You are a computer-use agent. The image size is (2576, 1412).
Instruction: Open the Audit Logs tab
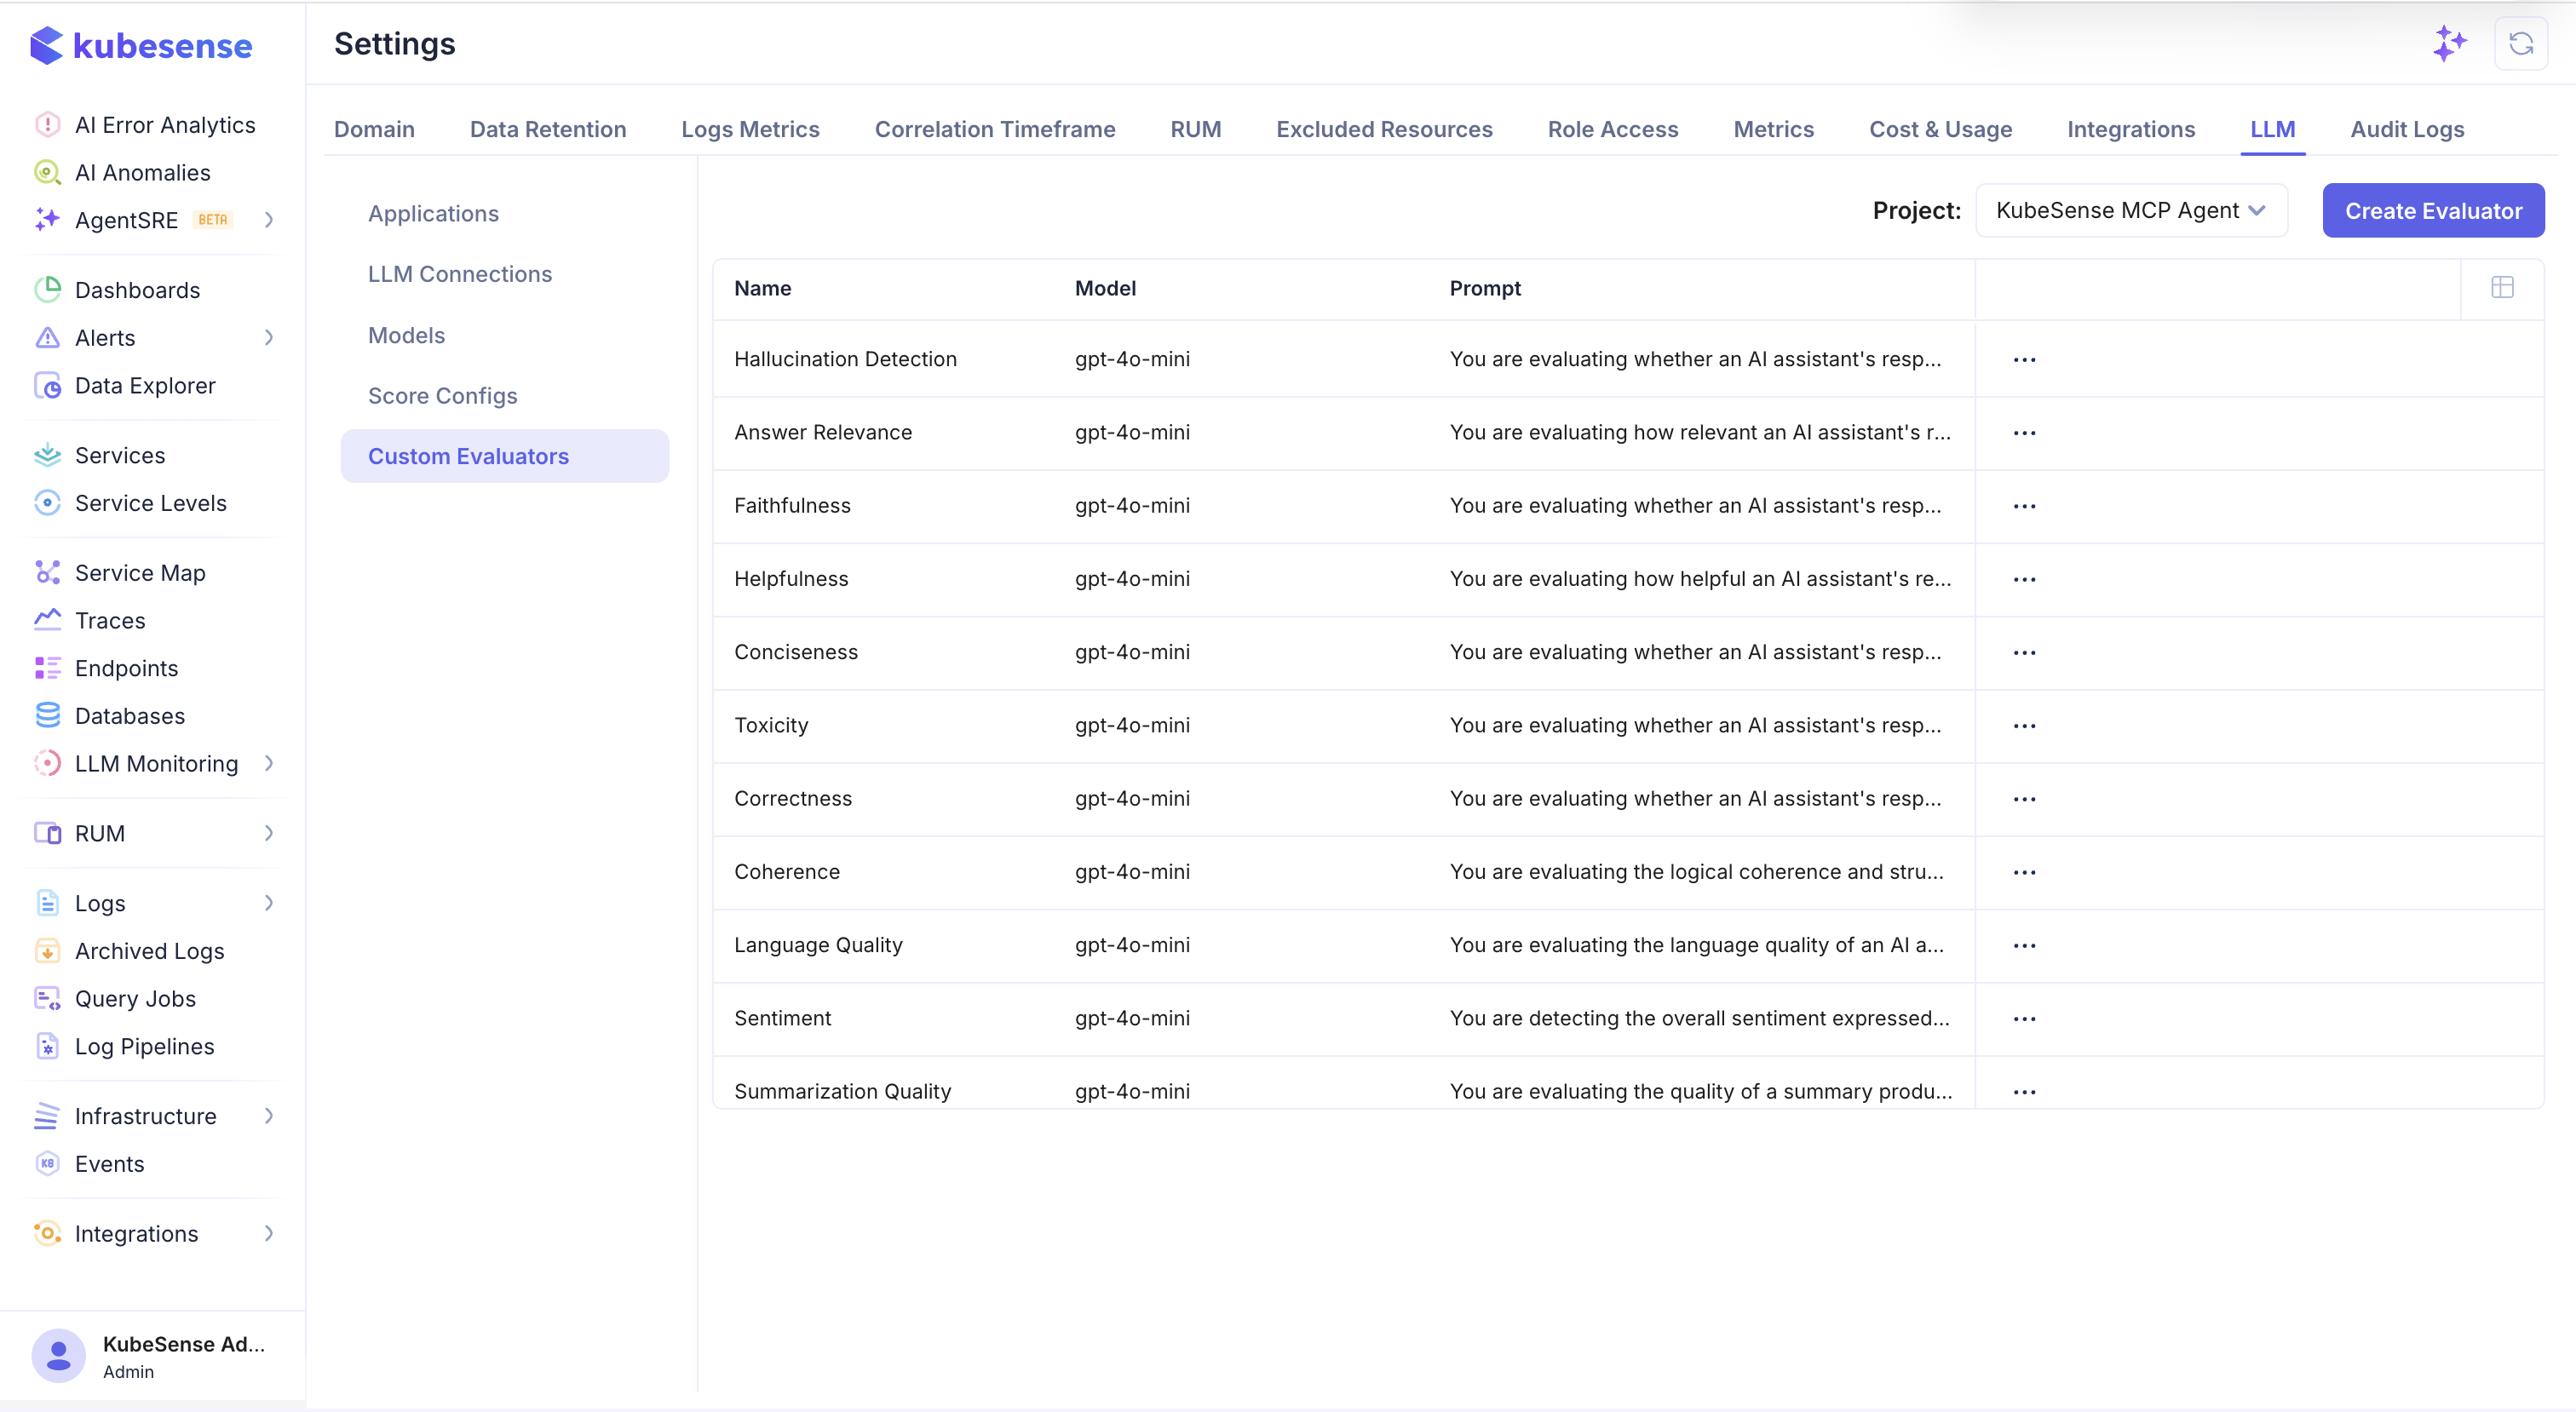(2407, 129)
